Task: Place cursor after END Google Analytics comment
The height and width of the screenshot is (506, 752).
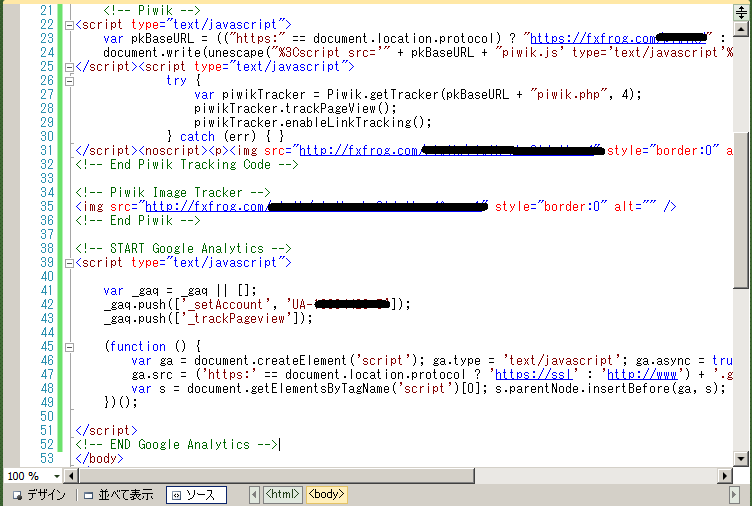Action: [x=279, y=444]
